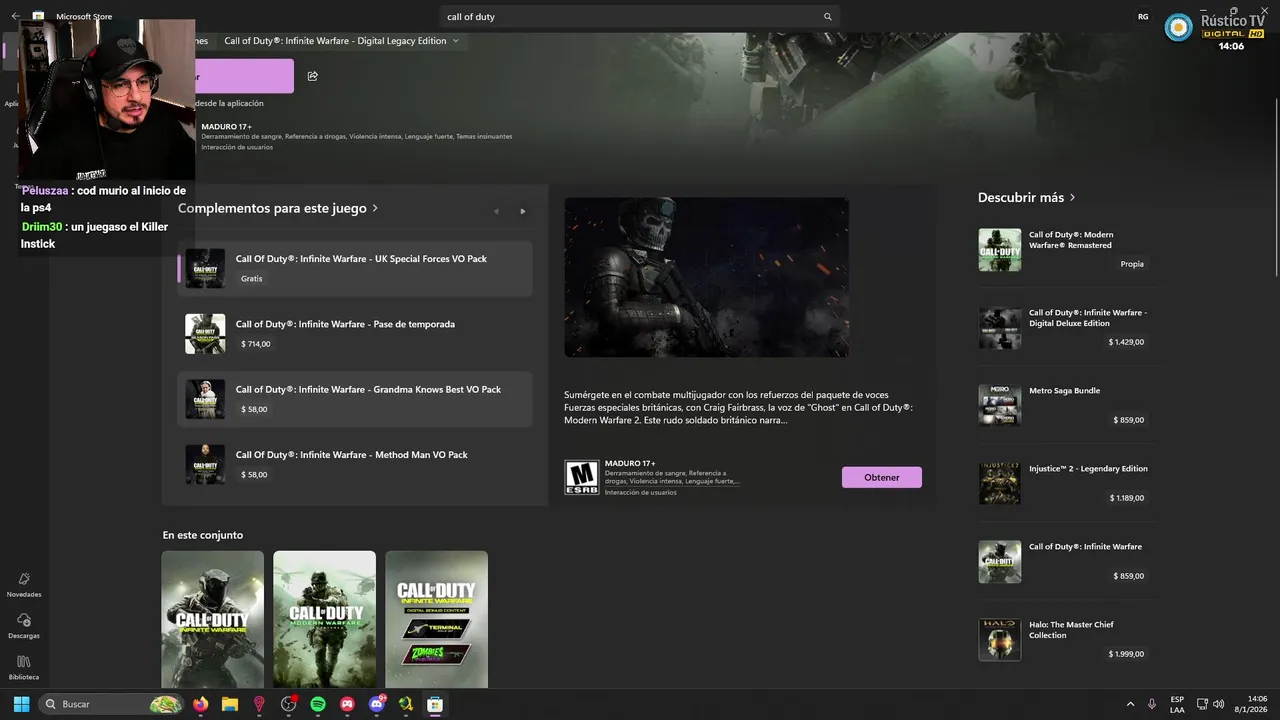Open Discord from the taskbar
Screen dimensions: 1280x720
tap(377, 704)
